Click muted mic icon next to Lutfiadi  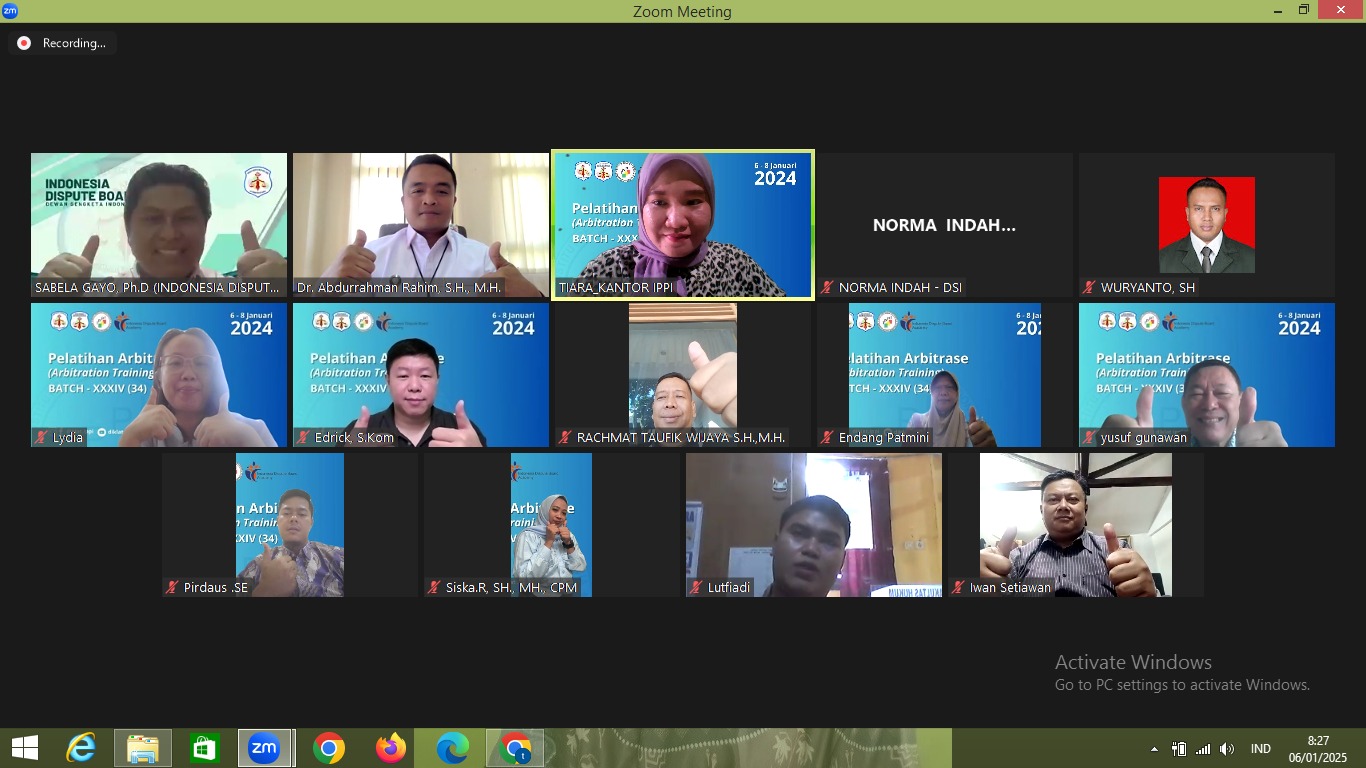tap(697, 587)
